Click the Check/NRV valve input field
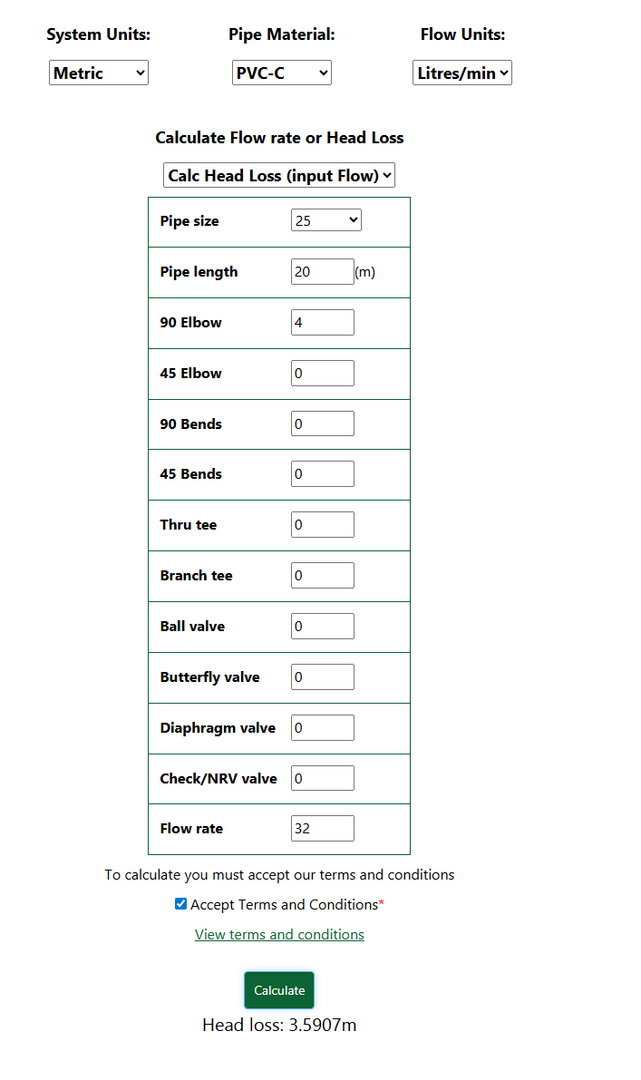 322,778
